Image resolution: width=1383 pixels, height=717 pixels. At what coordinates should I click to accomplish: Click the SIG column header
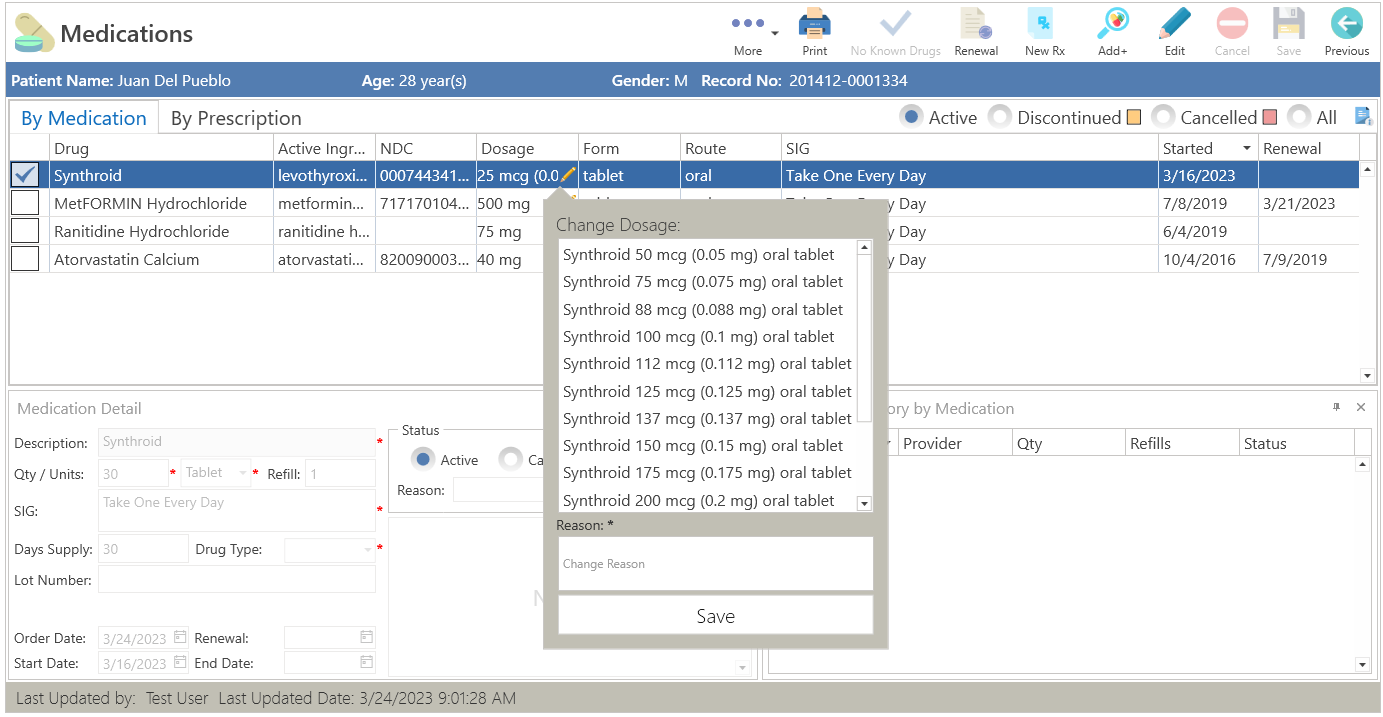click(970, 148)
